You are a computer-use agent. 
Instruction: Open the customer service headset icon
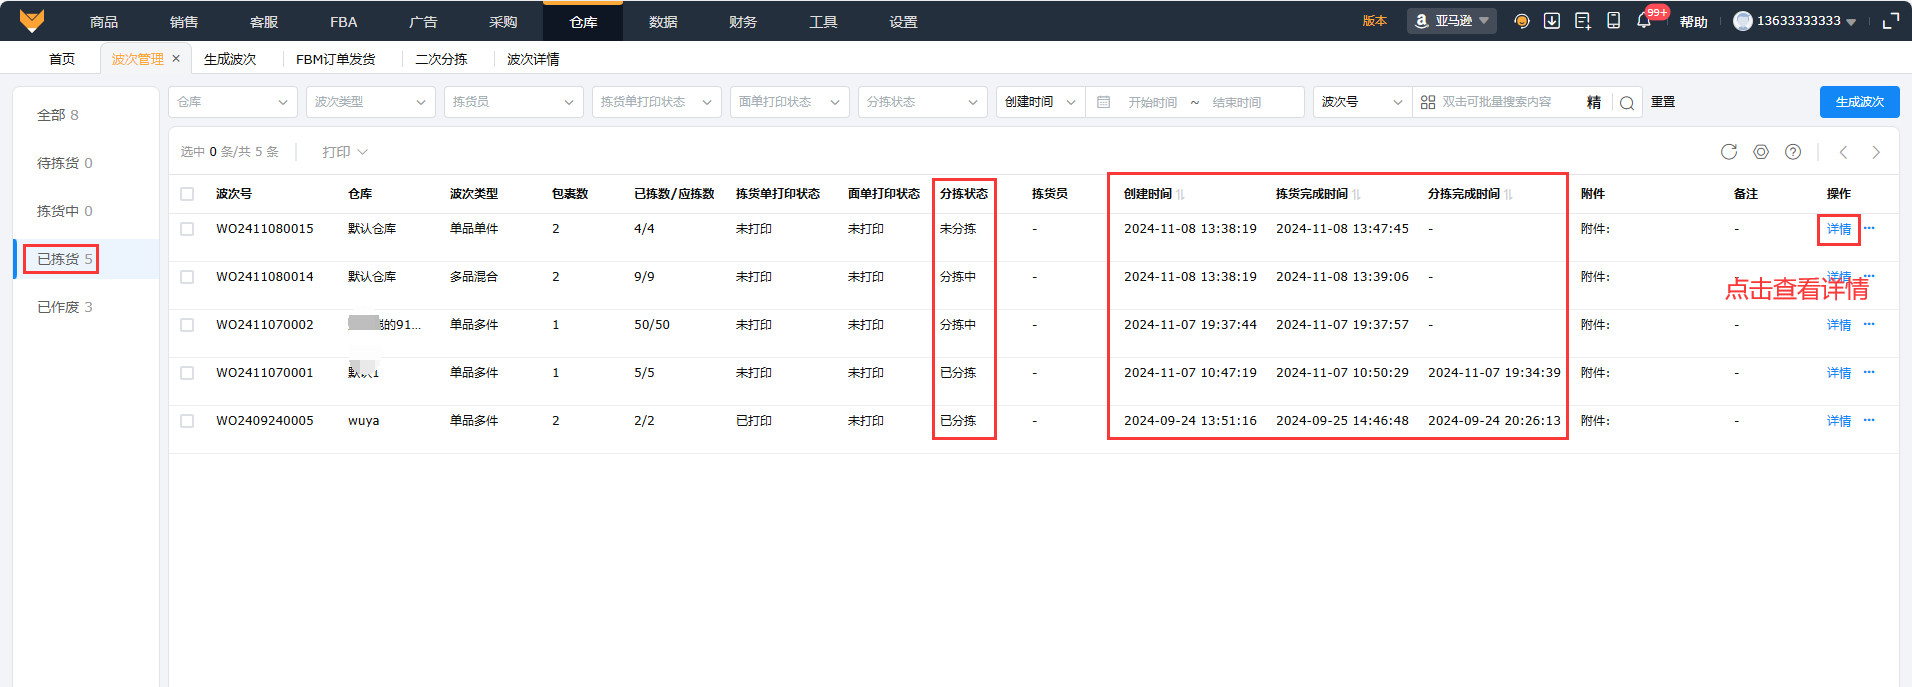click(1522, 21)
